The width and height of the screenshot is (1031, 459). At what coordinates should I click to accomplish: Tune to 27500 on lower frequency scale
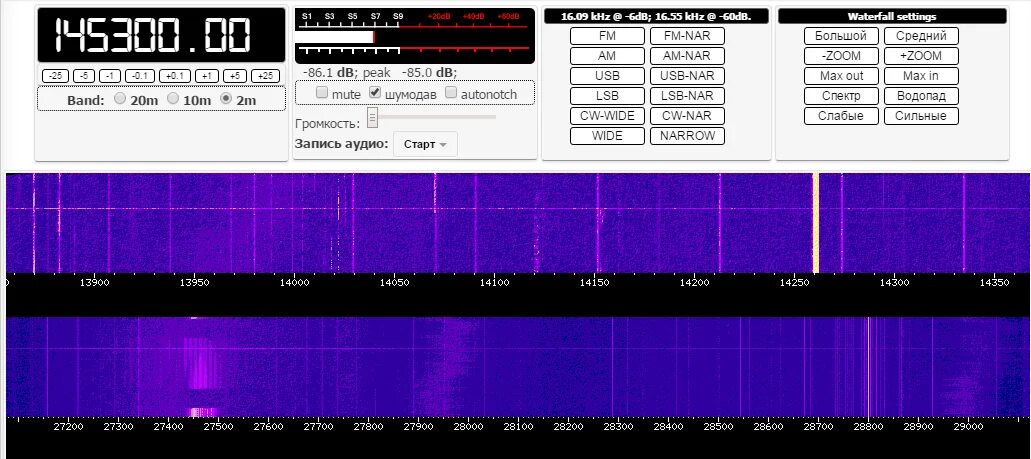218,427
